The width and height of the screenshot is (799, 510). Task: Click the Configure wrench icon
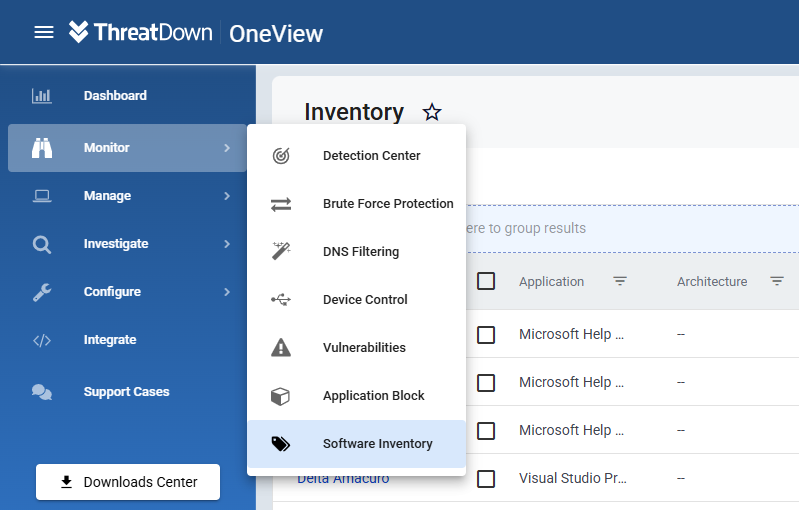42,292
